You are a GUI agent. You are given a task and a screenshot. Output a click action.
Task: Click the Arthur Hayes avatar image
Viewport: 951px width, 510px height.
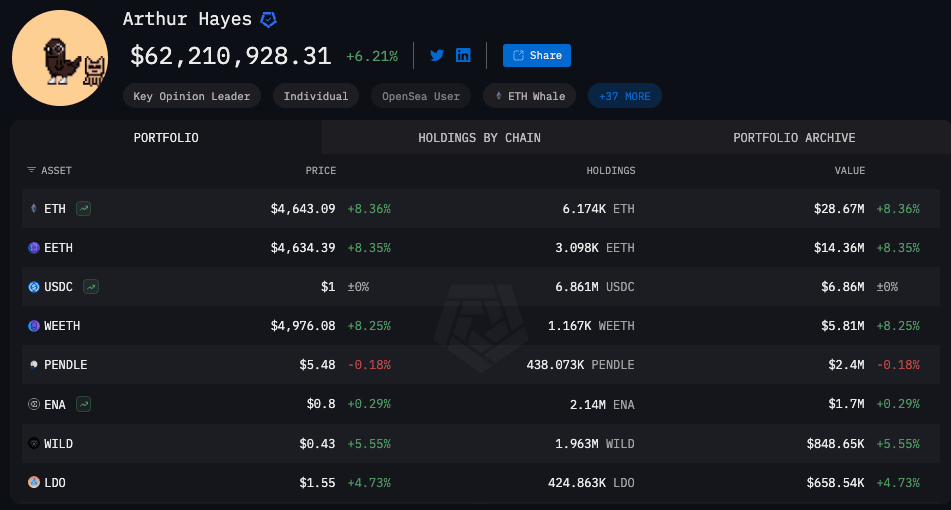60,58
